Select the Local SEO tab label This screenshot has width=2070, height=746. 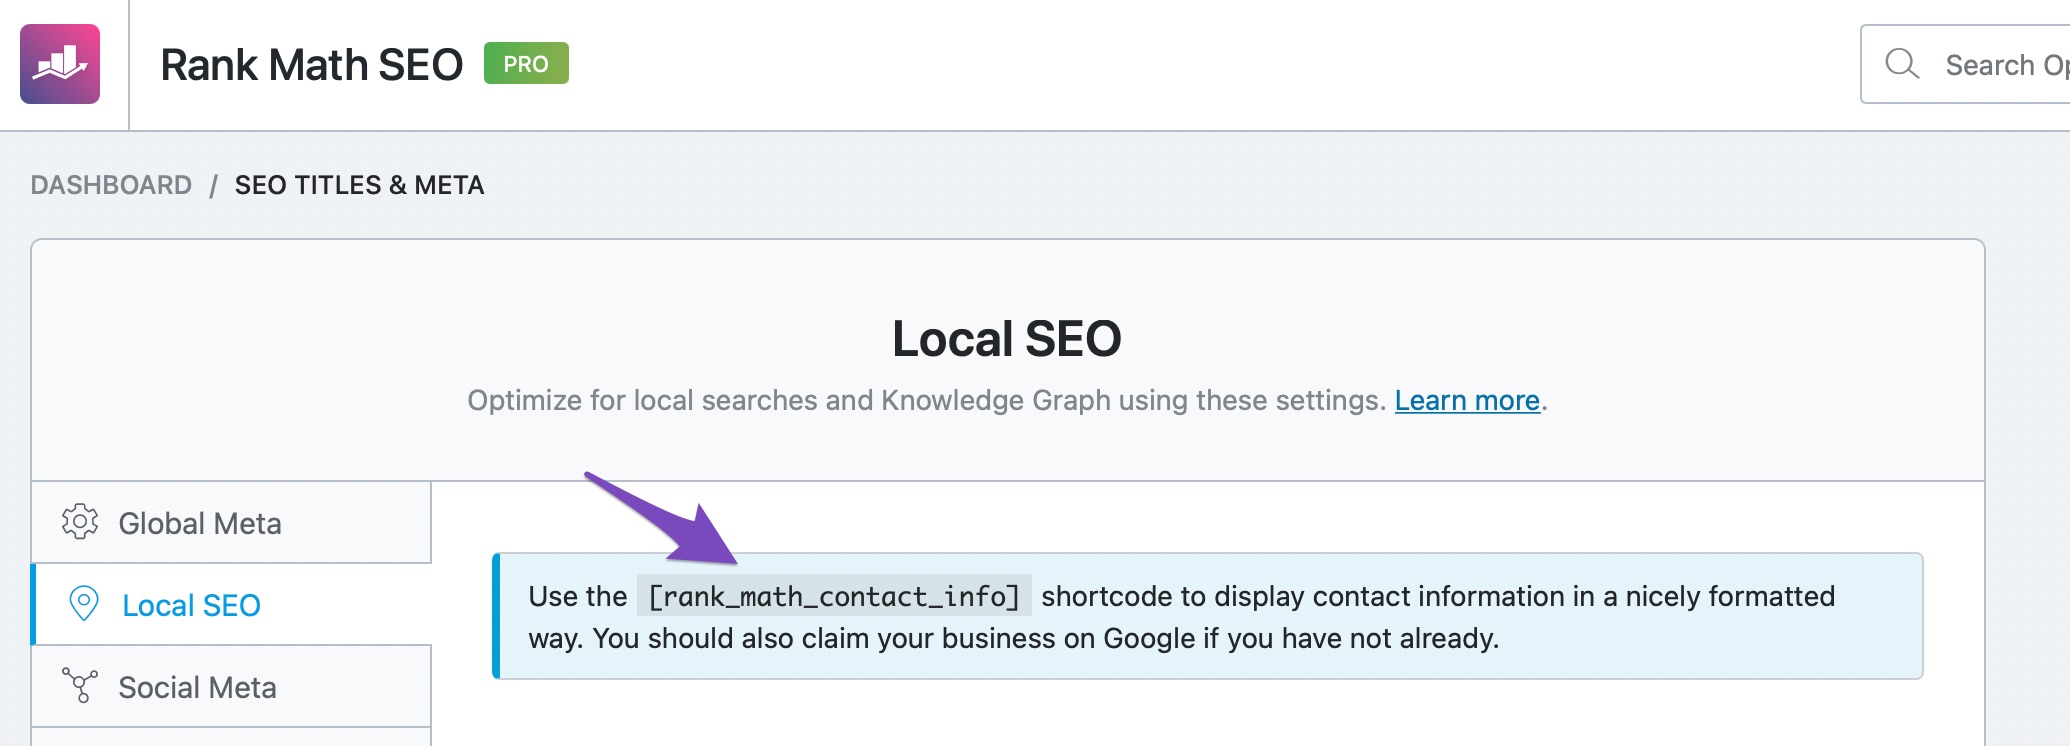(x=191, y=605)
